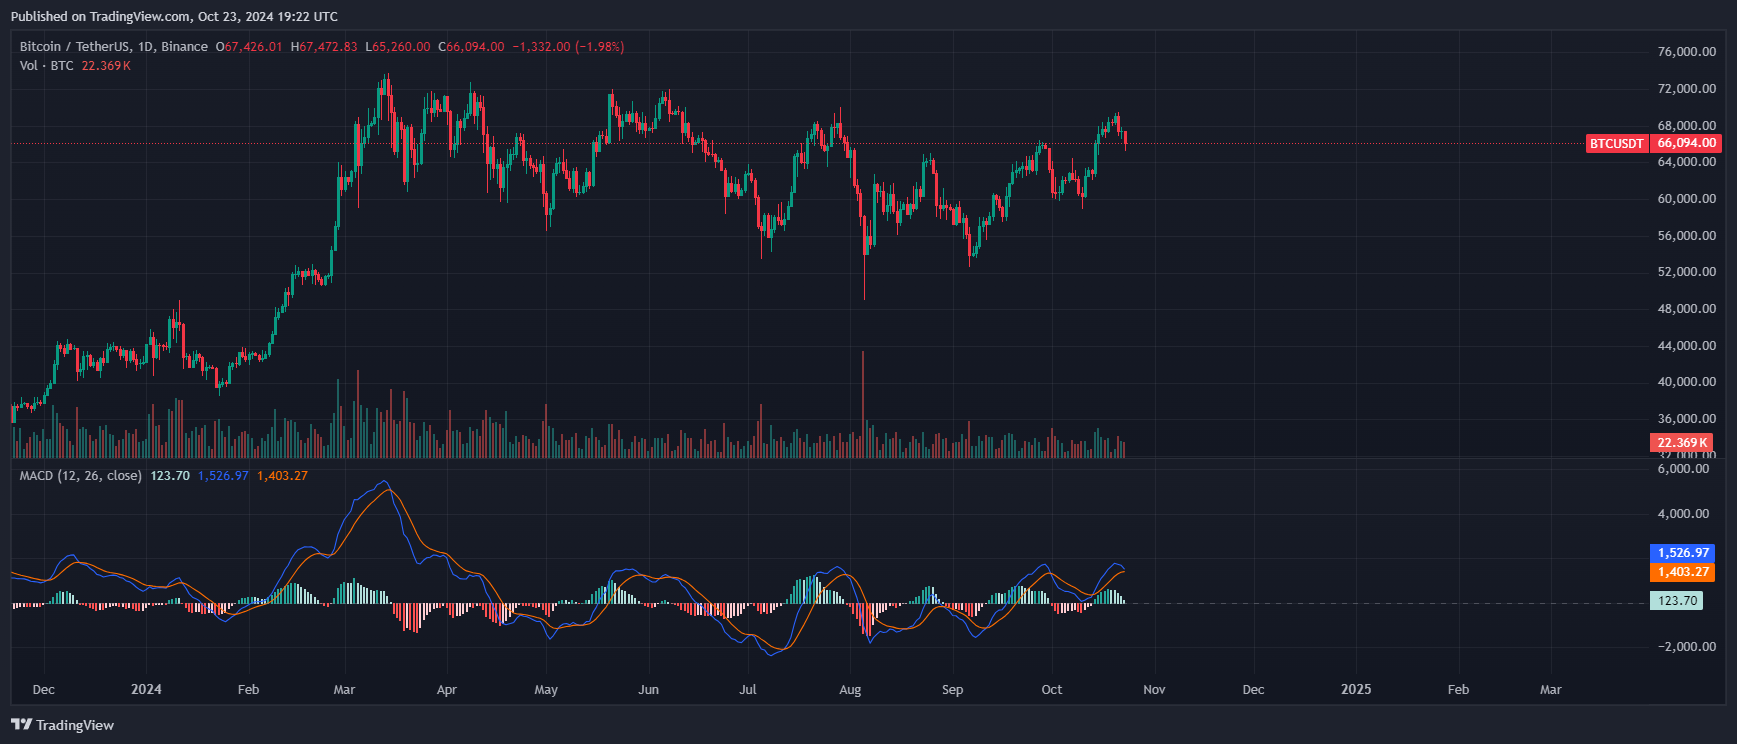This screenshot has height=744, width=1737.
Task: Click MACD histogram value 123.70 in legend
Action: [x=170, y=476]
